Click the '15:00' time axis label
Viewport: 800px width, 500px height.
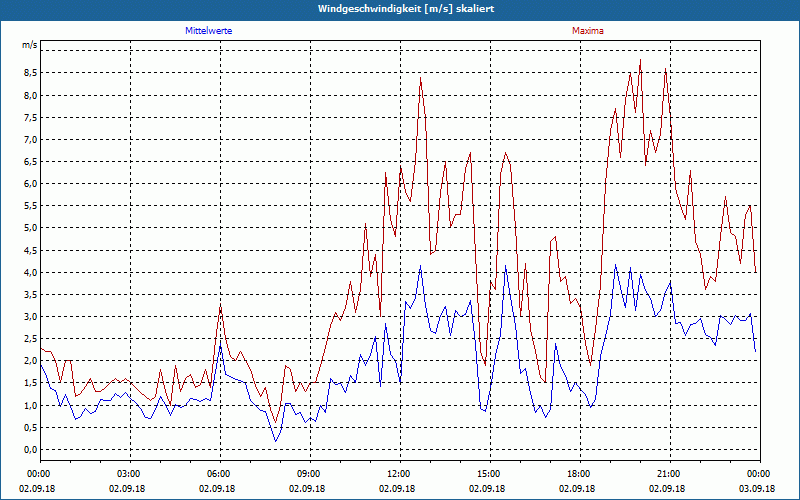tap(490, 474)
